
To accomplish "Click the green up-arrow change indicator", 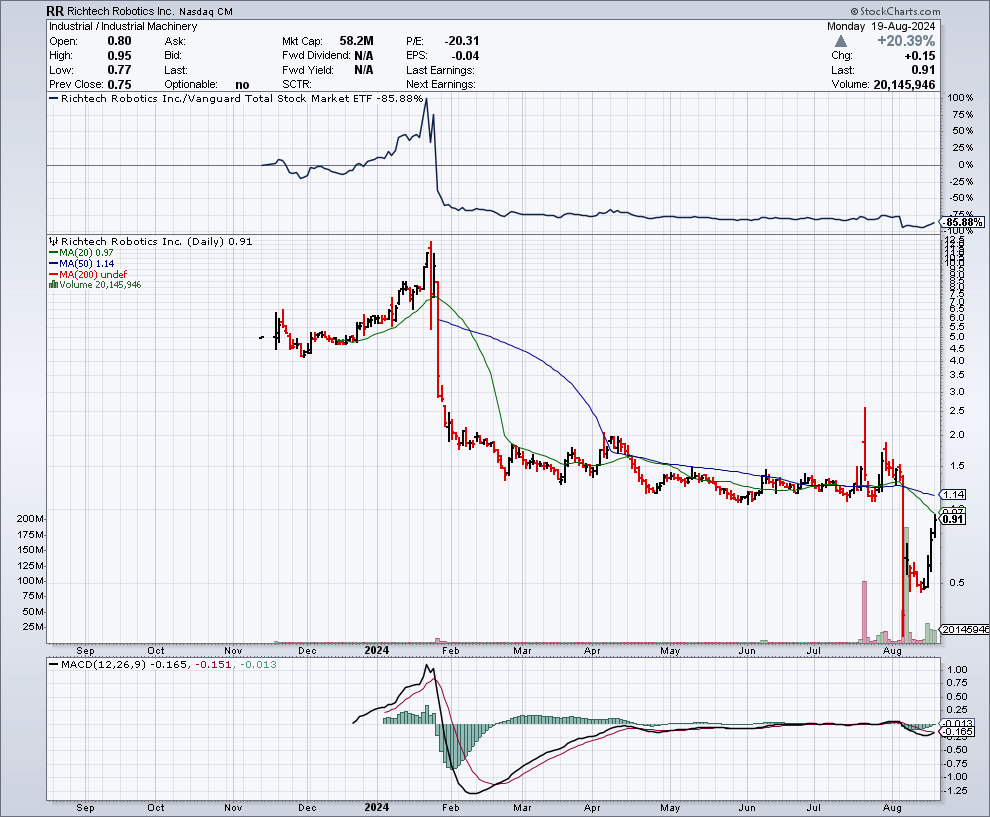I will 841,41.
